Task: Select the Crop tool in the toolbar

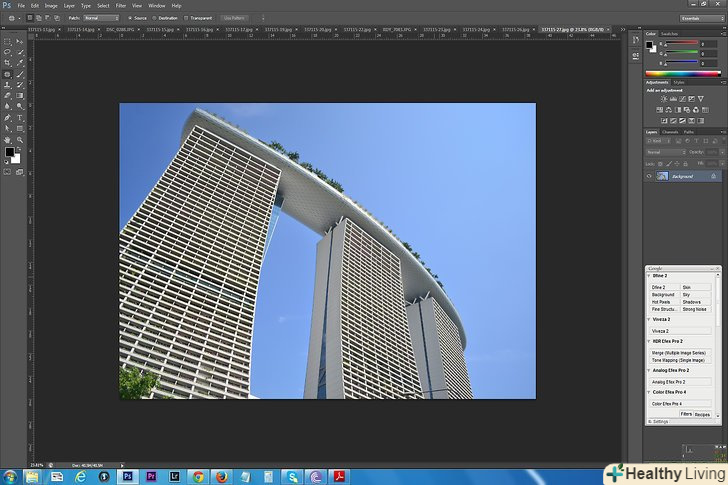Action: click(x=7, y=63)
